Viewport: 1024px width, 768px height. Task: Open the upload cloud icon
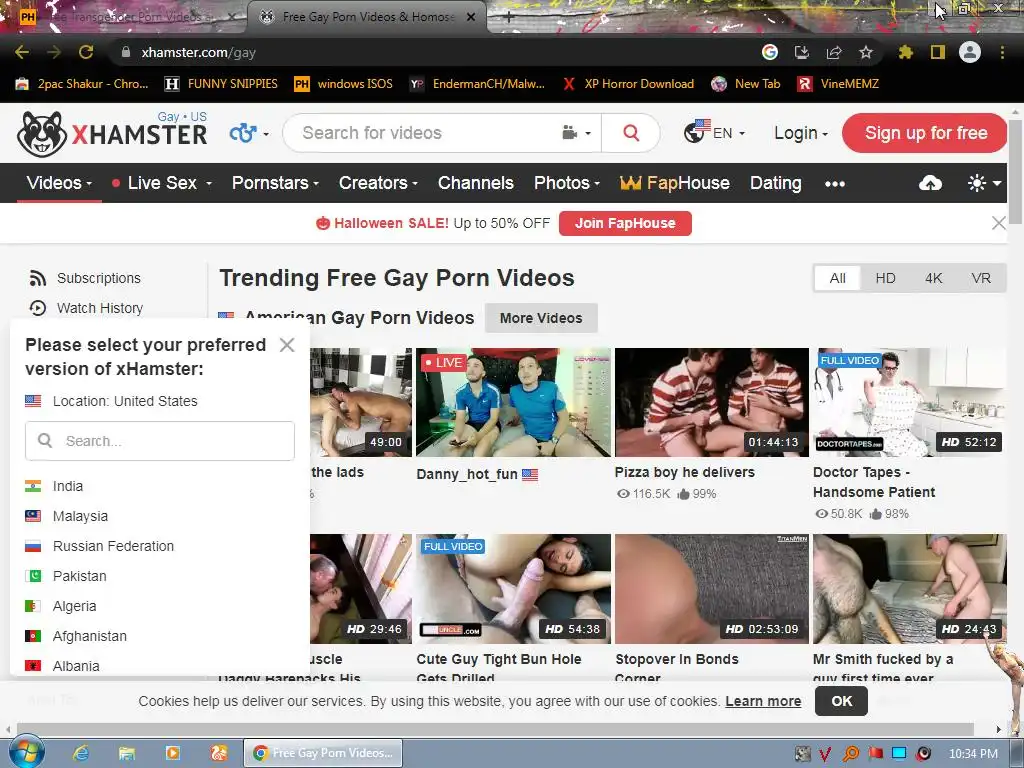click(x=930, y=184)
